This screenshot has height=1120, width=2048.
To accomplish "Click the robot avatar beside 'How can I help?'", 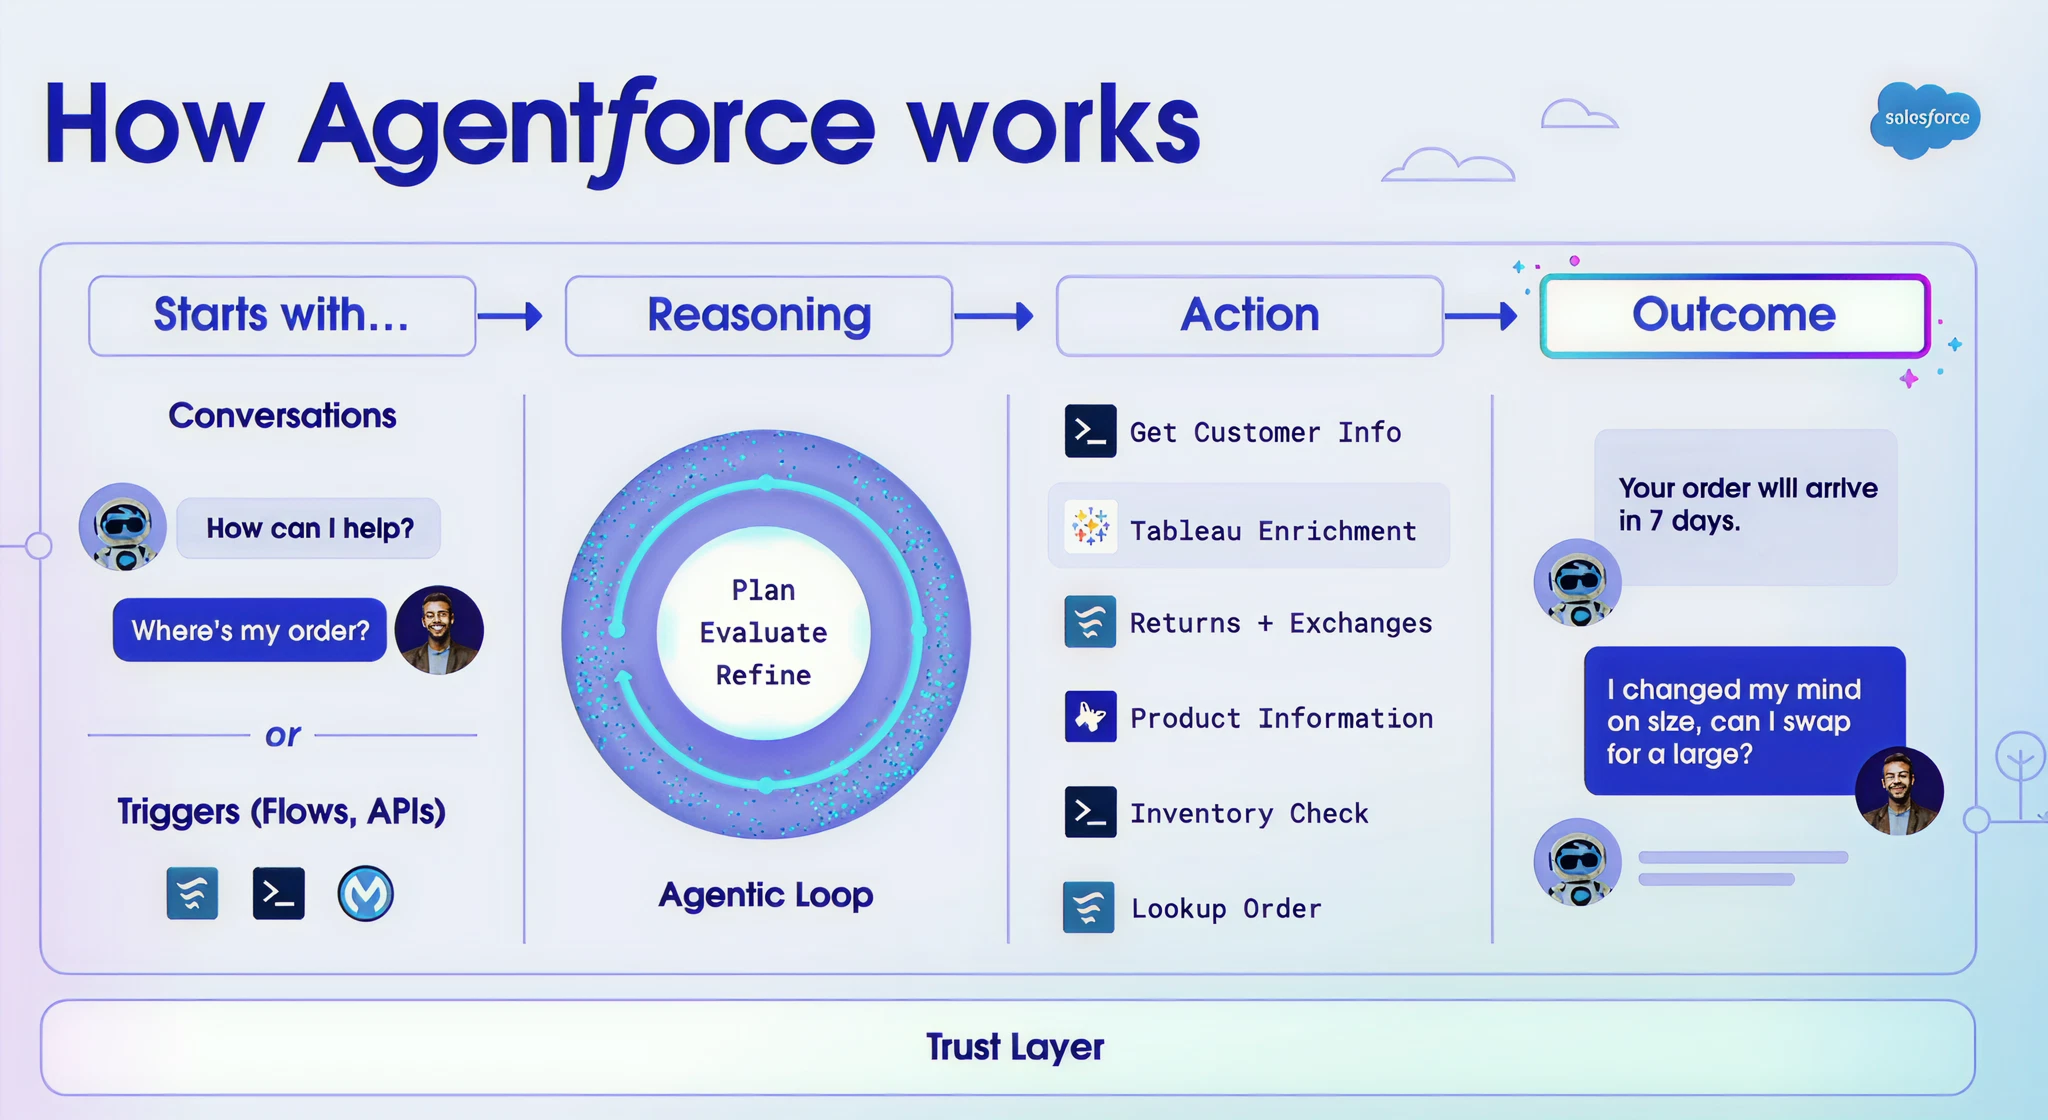I will click(123, 527).
